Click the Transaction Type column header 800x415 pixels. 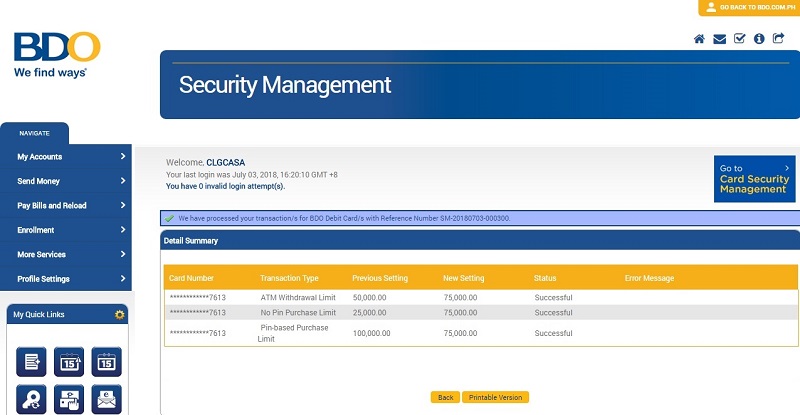(x=289, y=278)
